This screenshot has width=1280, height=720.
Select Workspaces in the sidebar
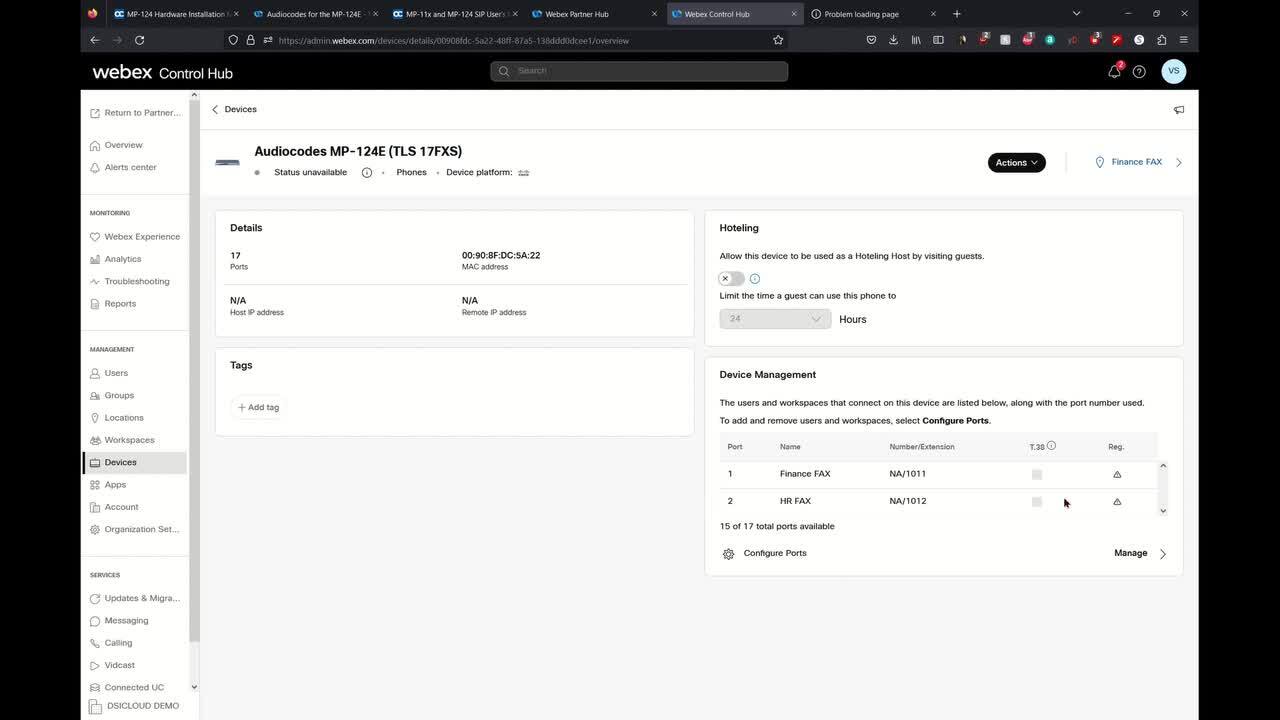tap(129, 440)
